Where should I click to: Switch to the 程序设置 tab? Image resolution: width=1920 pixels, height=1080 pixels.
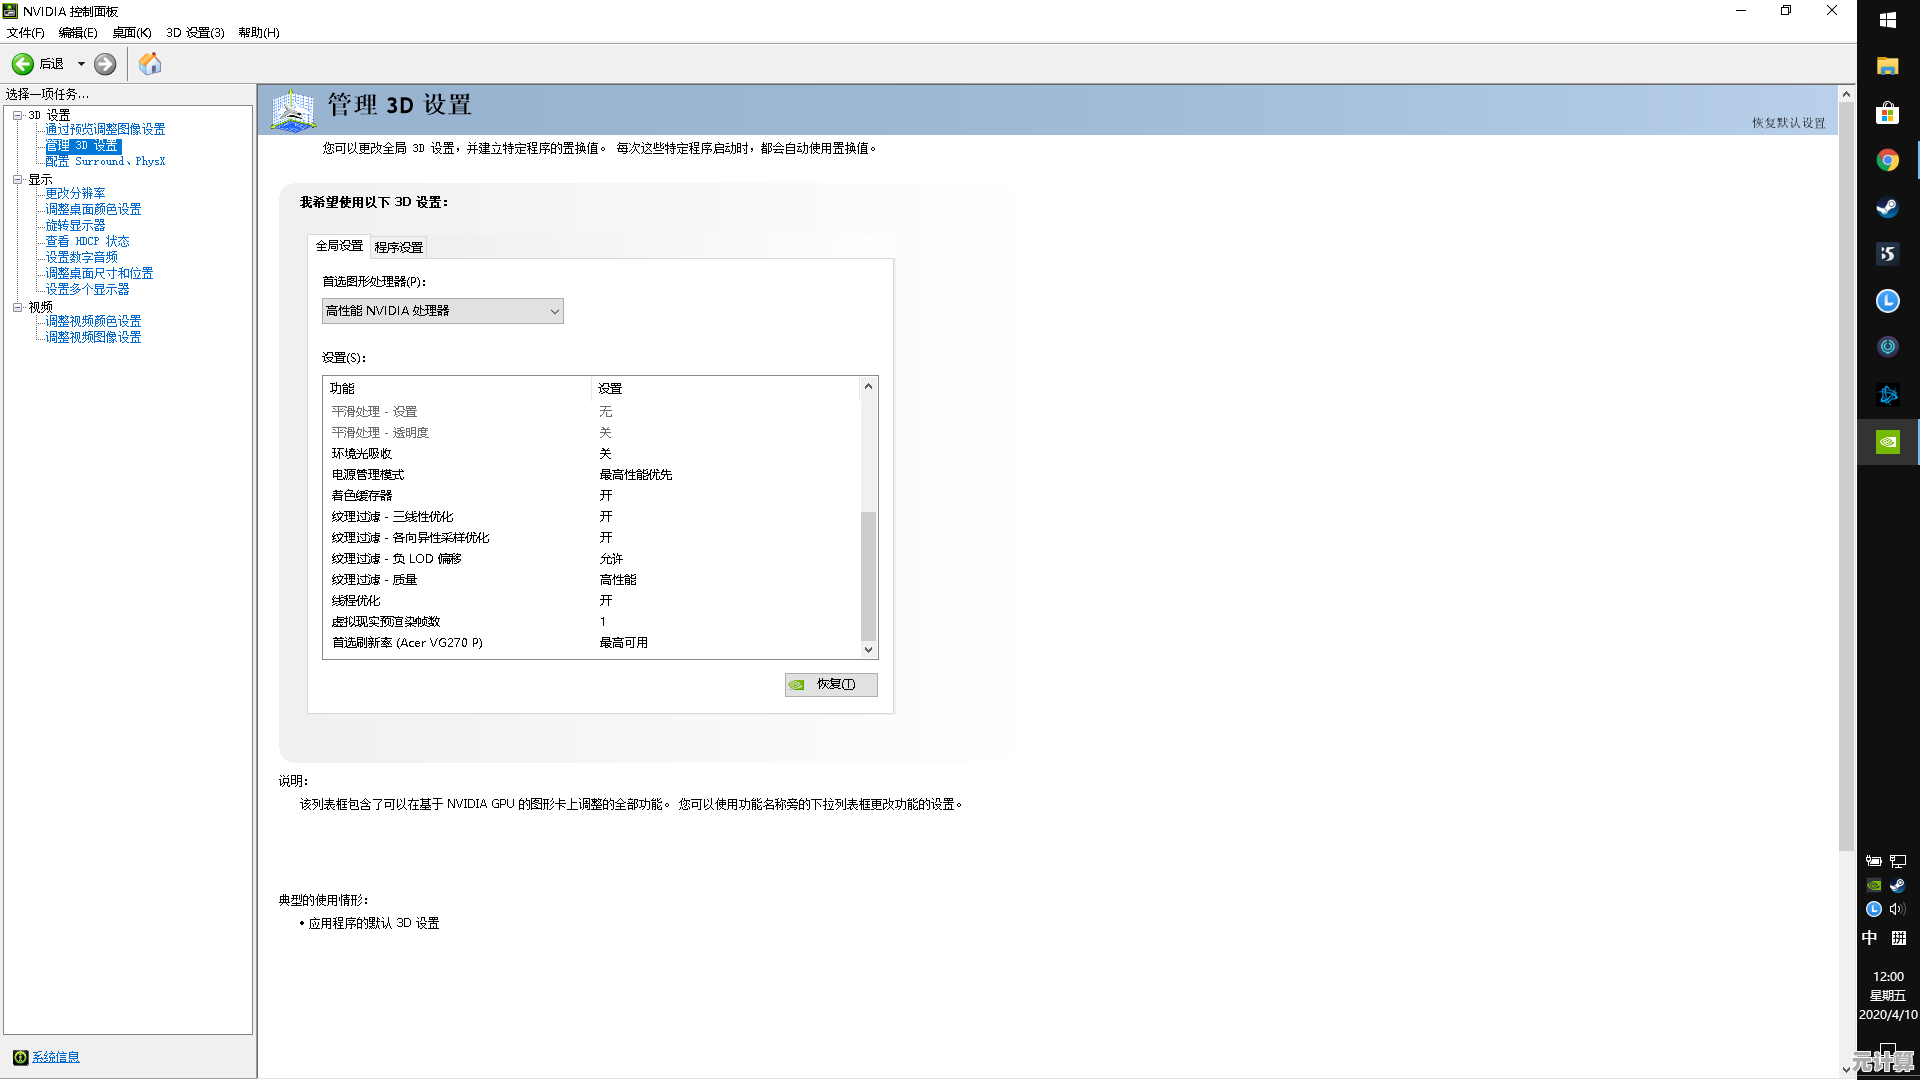398,246
